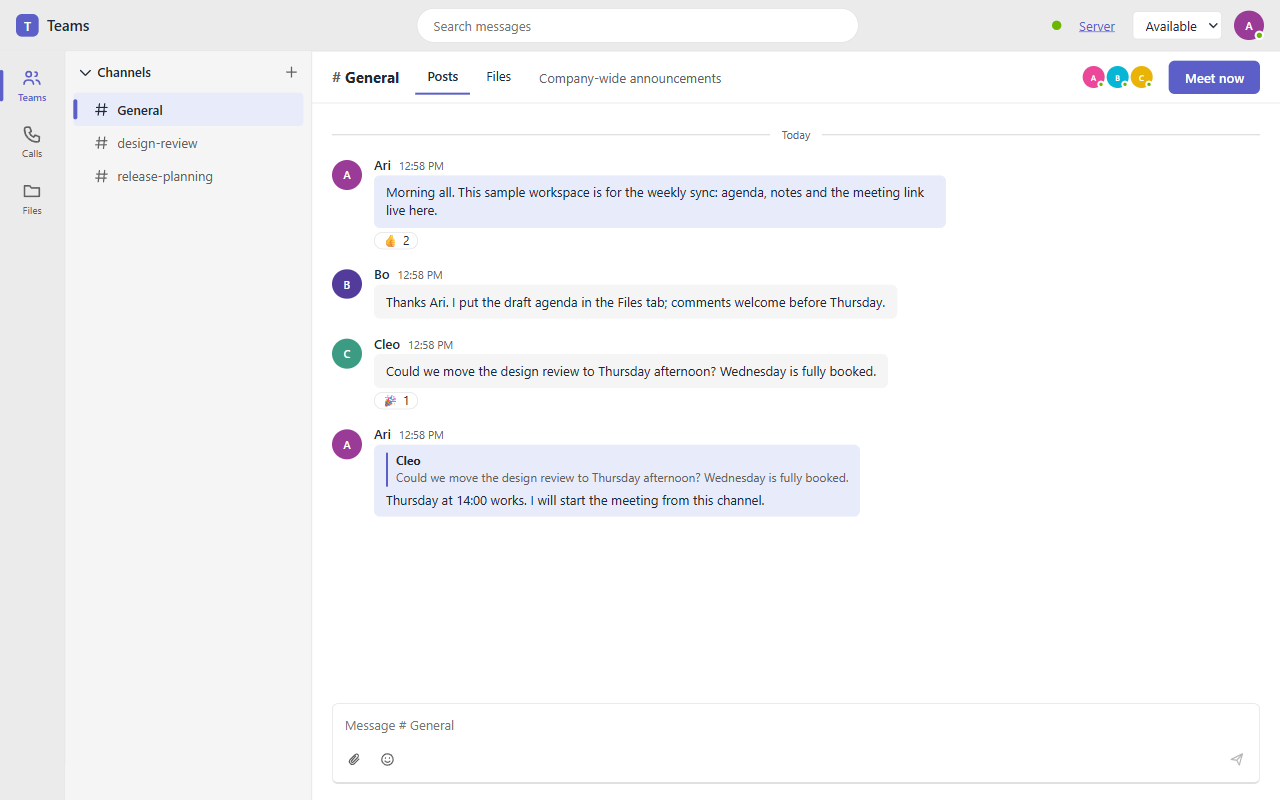The width and height of the screenshot is (1280, 800).
Task: Open the Server link
Action: point(1097,26)
